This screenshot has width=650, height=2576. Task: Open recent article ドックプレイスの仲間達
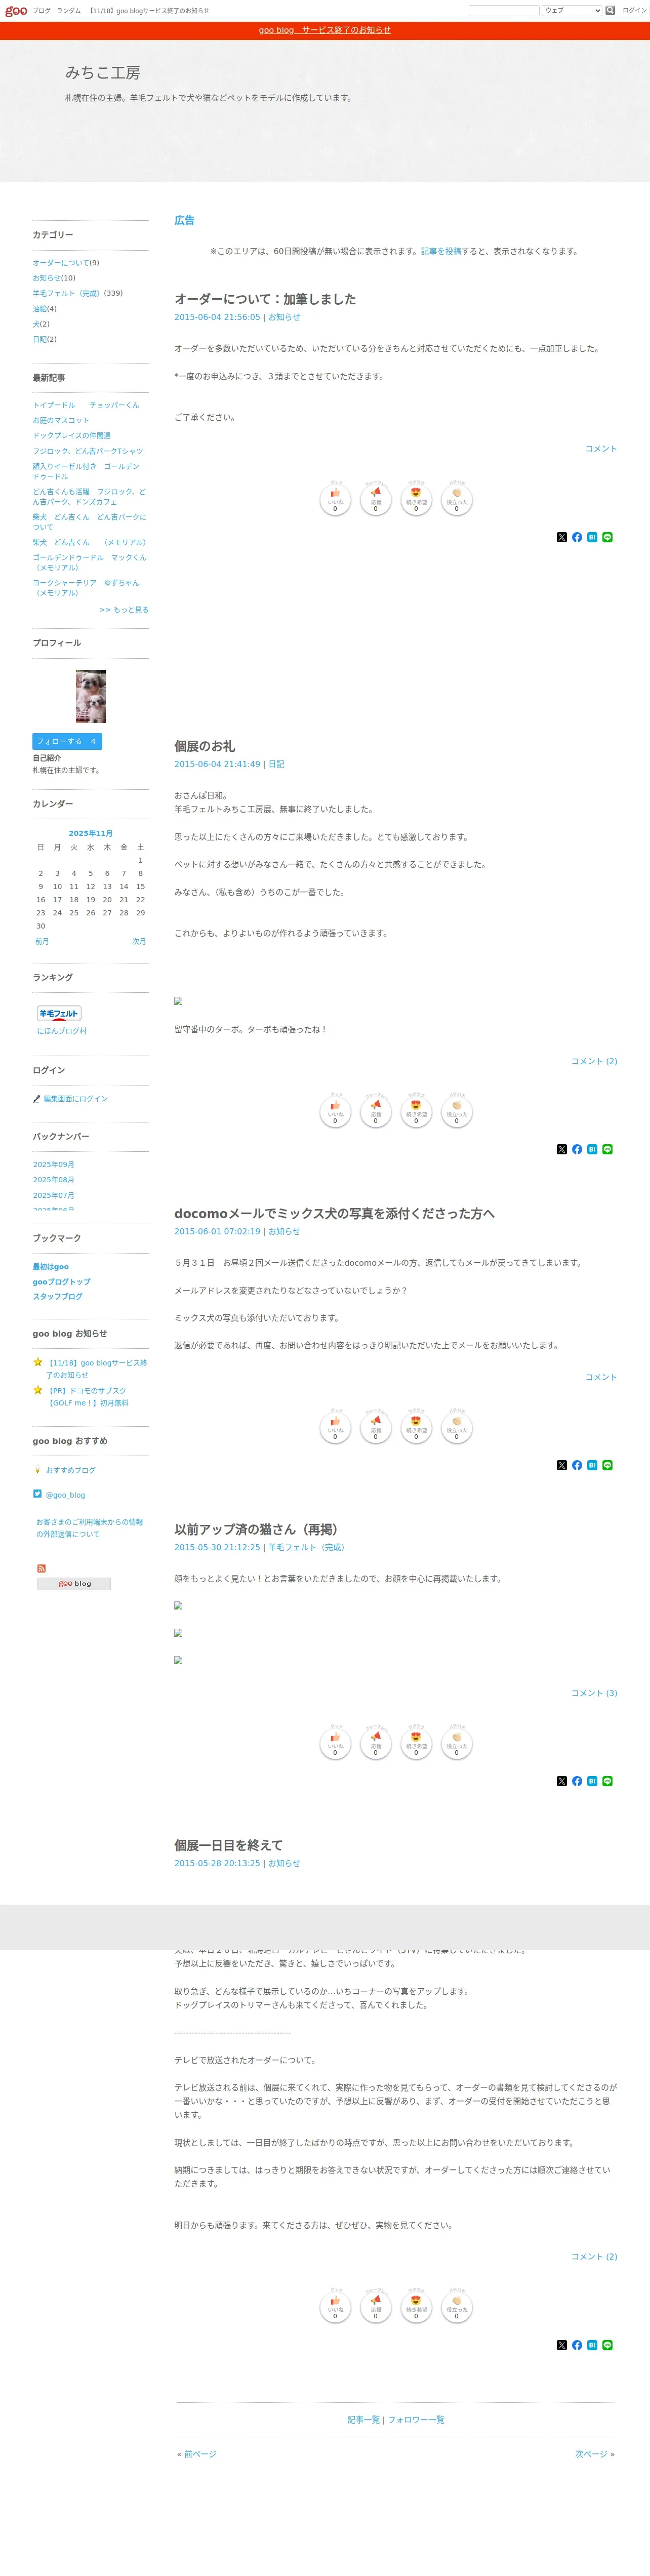coord(71,436)
